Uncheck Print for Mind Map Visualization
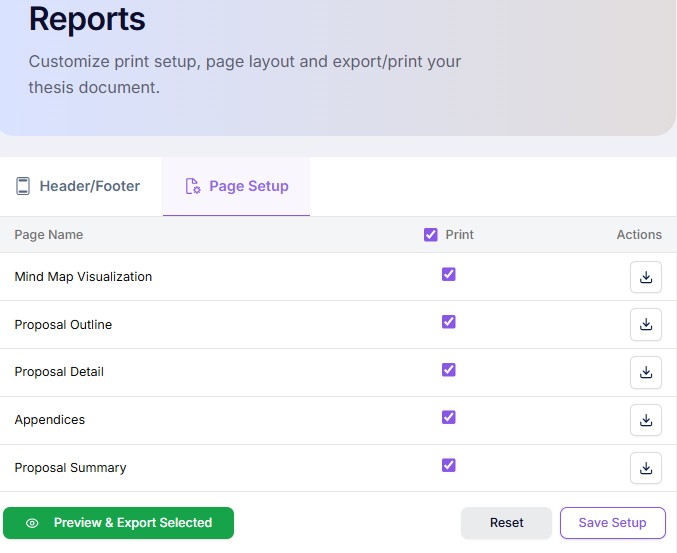Viewport: 677px width, 553px height. coord(449,274)
